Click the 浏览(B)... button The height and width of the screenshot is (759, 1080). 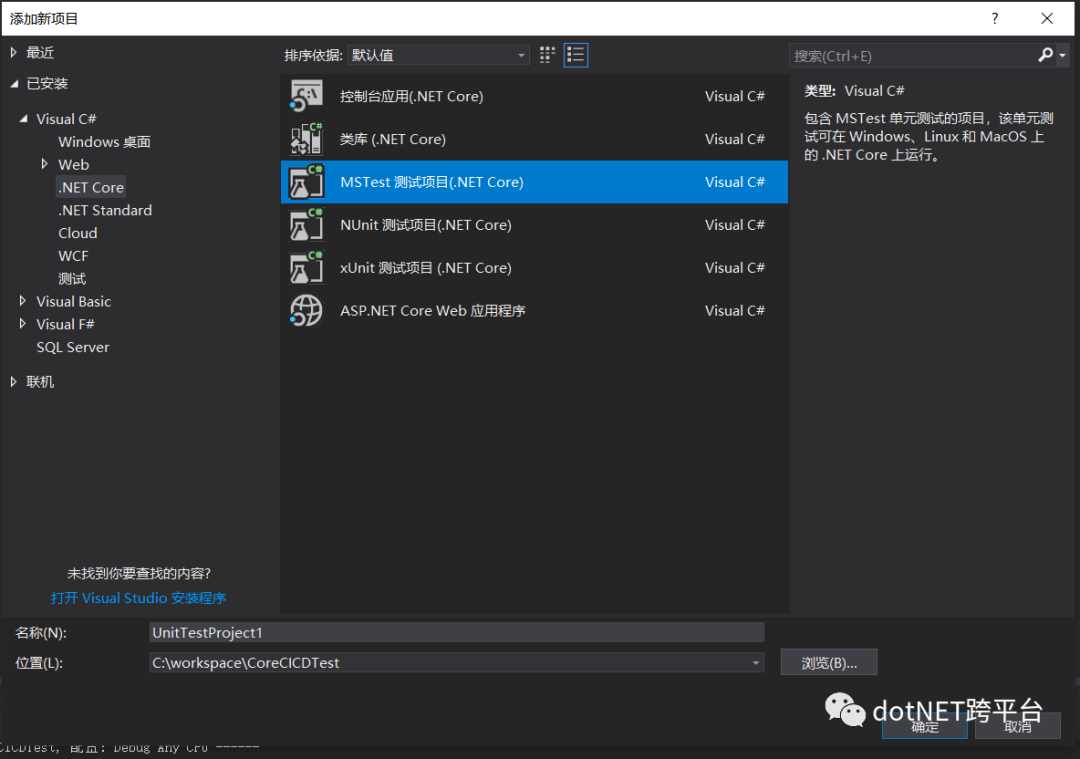click(829, 662)
